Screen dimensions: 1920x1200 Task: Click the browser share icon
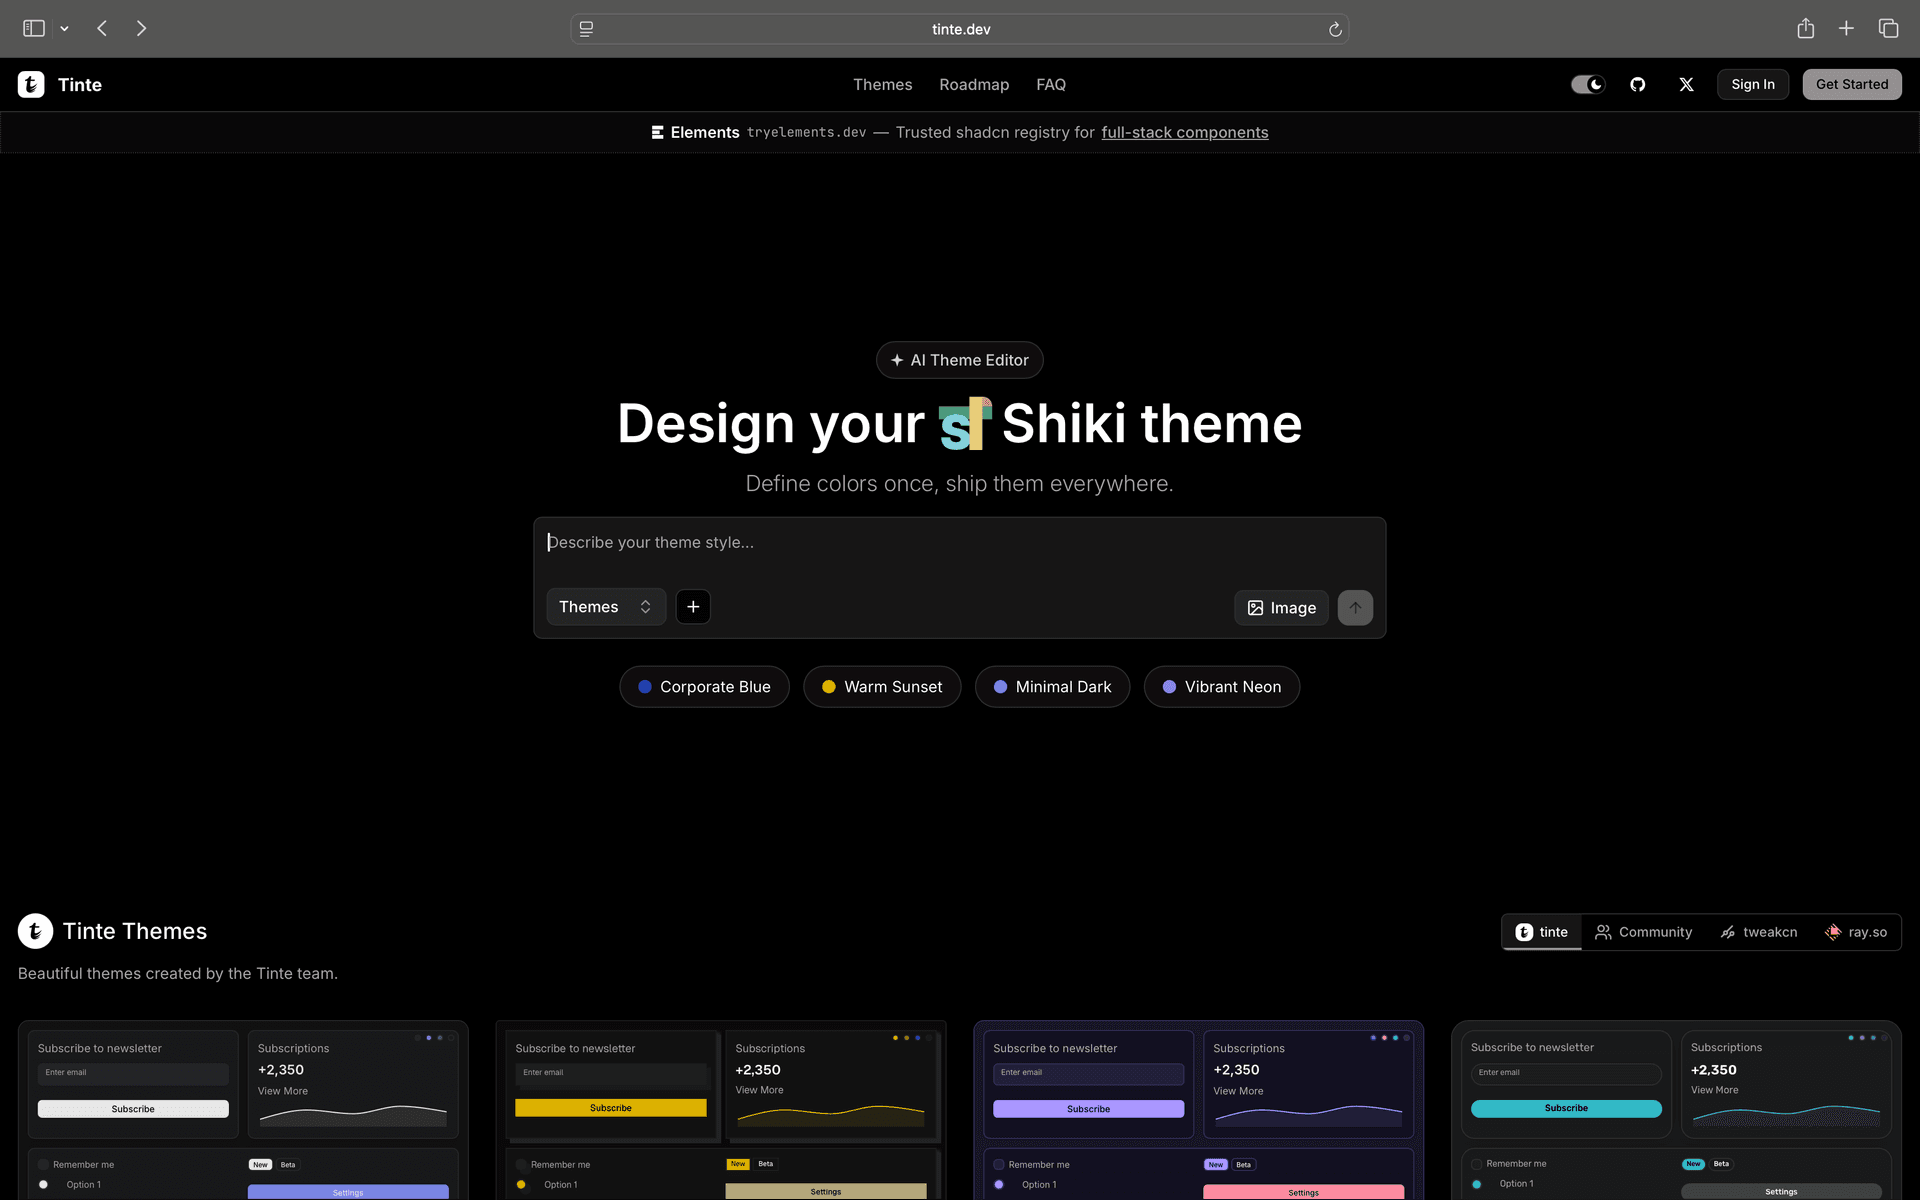pos(1805,29)
